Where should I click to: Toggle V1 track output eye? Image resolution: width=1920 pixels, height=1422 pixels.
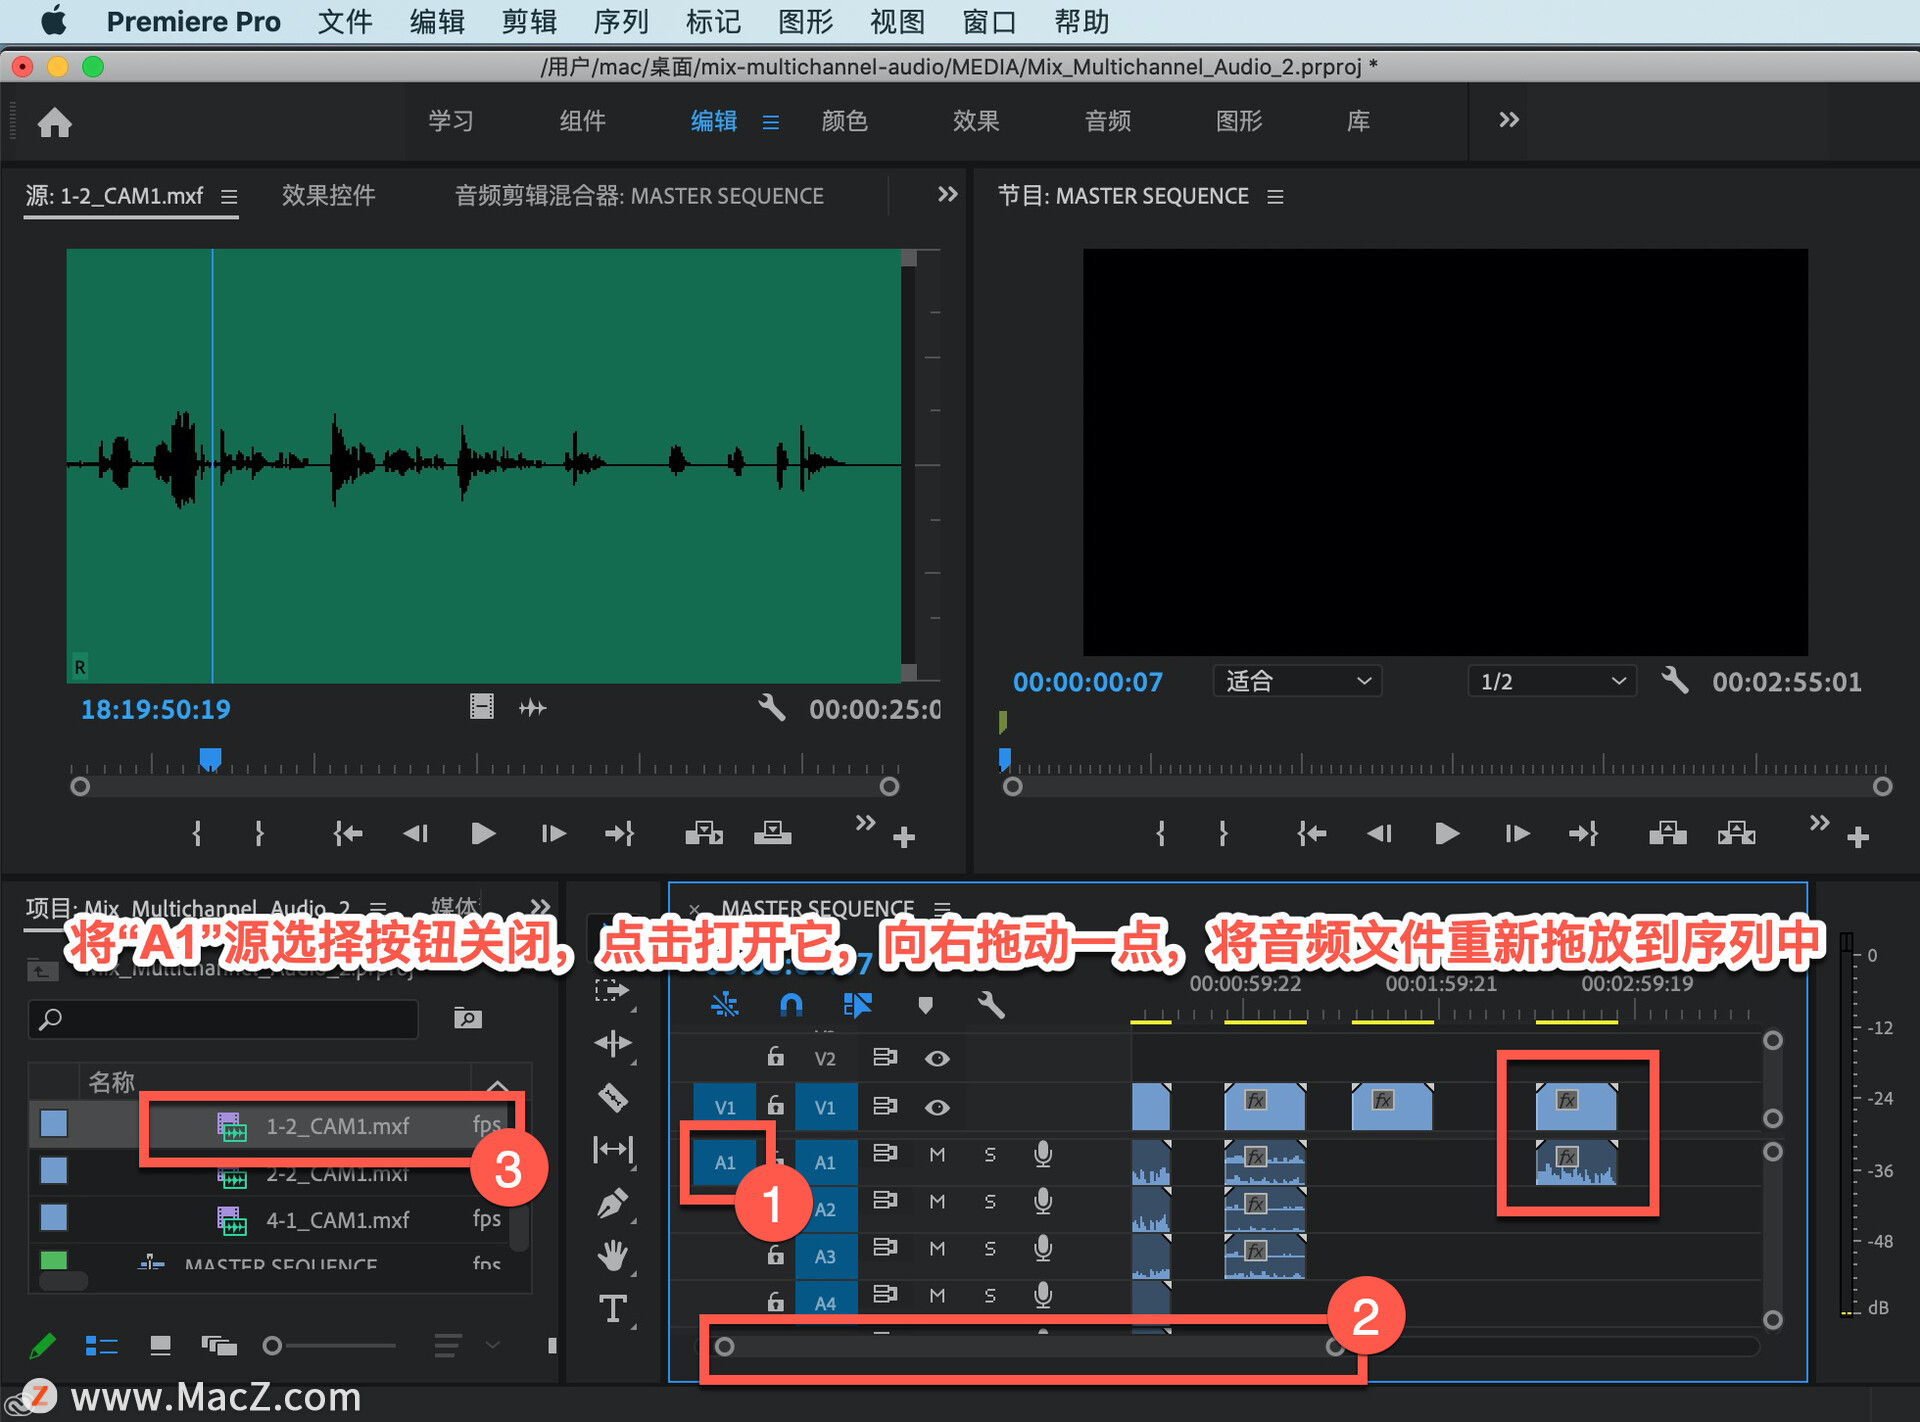(x=937, y=1107)
